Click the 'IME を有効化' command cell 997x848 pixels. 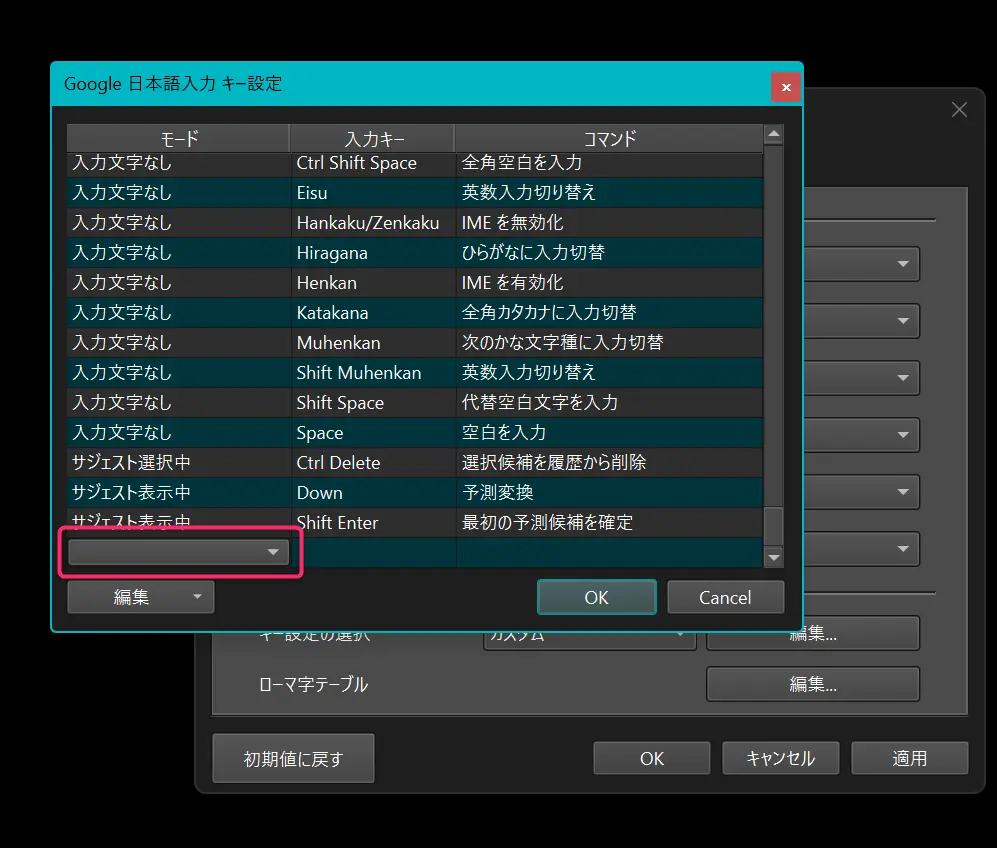pyautogui.click(x=609, y=283)
